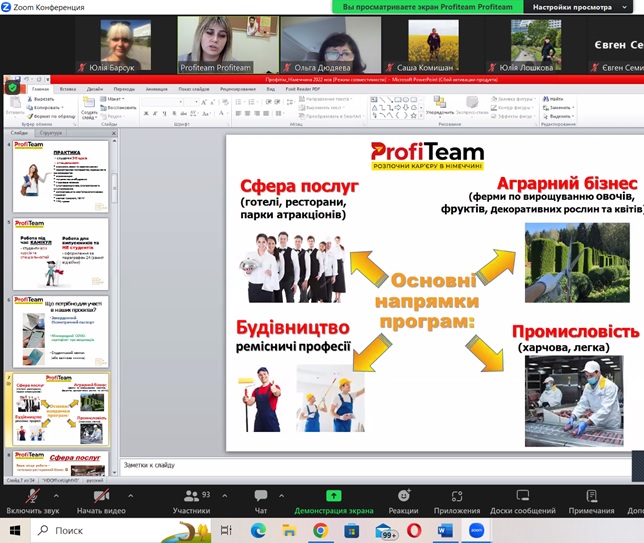Open the font name combo box
644x543 pixels.
click(x=163, y=101)
